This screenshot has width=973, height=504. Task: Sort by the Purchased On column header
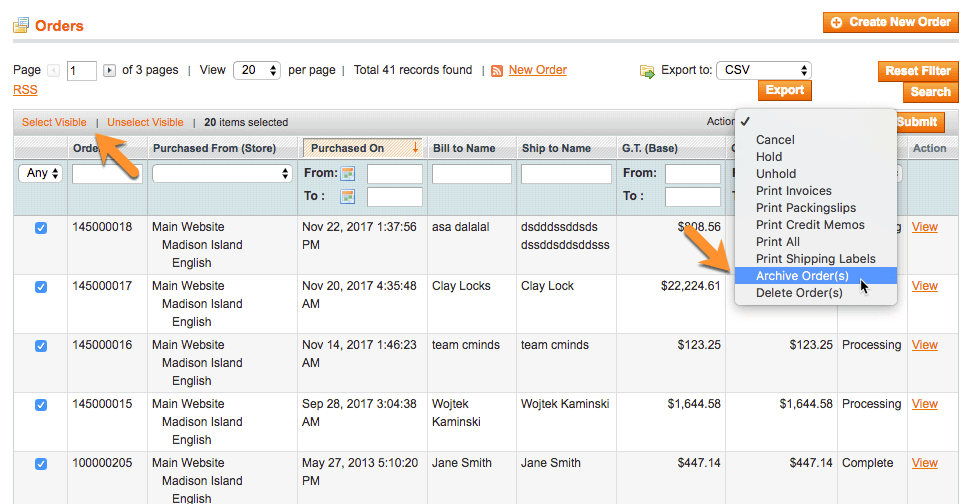[x=347, y=148]
